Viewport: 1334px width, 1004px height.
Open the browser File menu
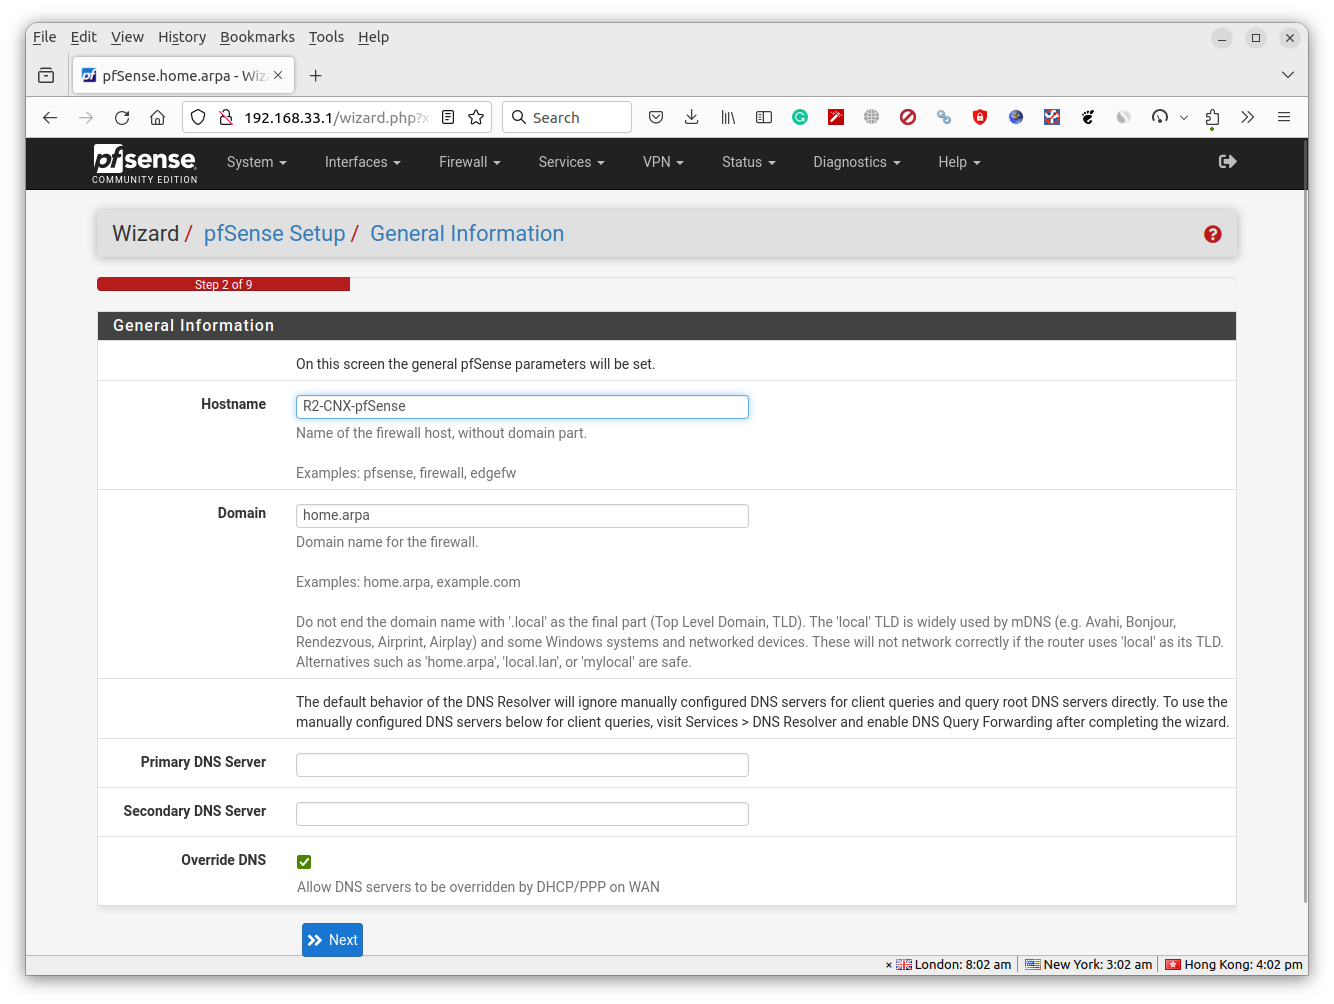point(45,37)
